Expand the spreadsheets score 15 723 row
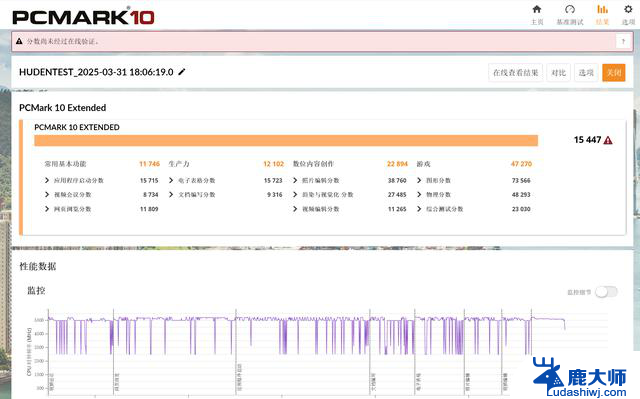The width and height of the screenshot is (640, 399). (225, 180)
